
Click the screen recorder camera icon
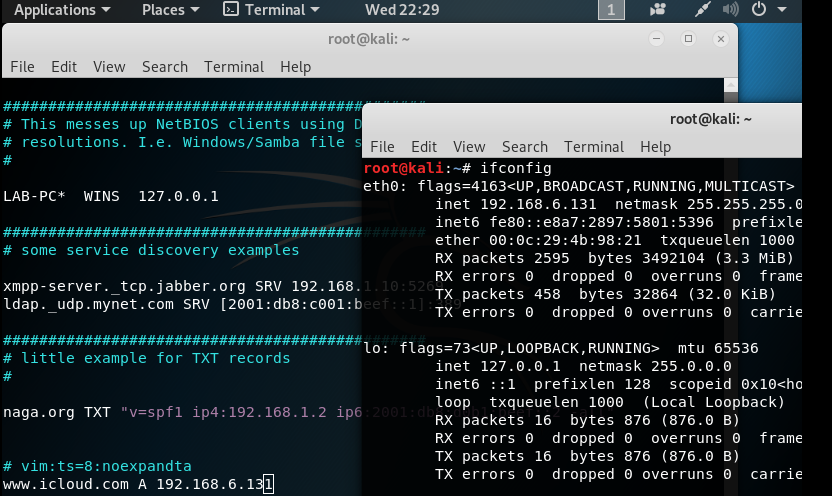pos(658,9)
